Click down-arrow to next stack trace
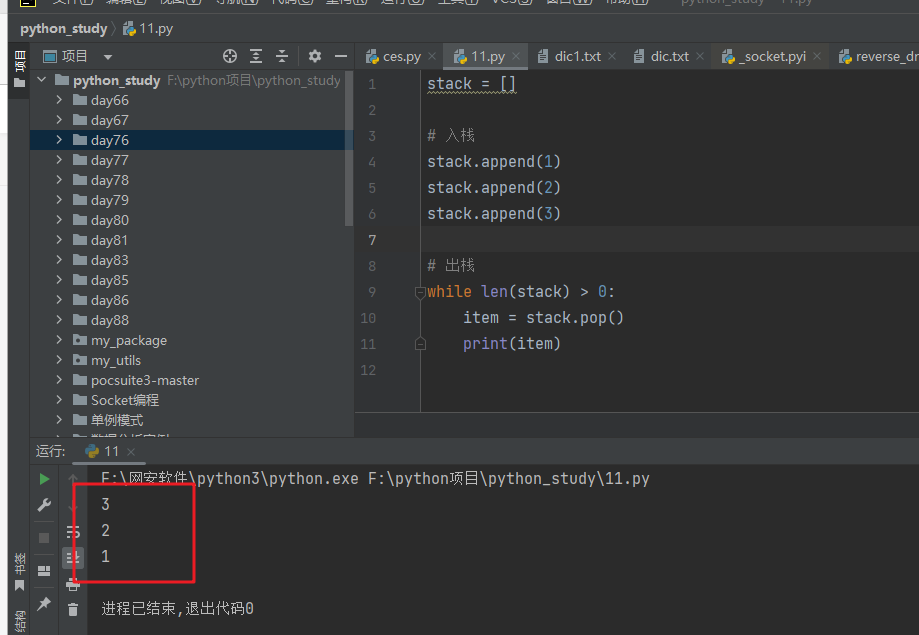The width and height of the screenshot is (919, 635). [x=73, y=505]
